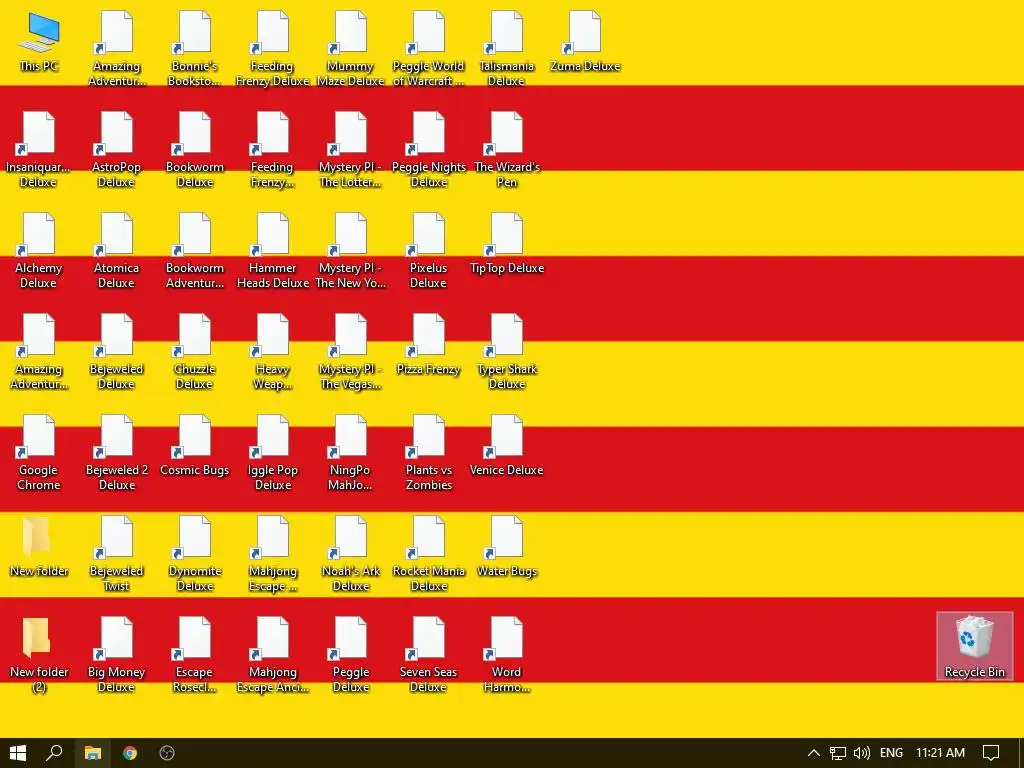Open the Windows Start menu
Viewport: 1024px width, 768px height.
[x=18, y=753]
